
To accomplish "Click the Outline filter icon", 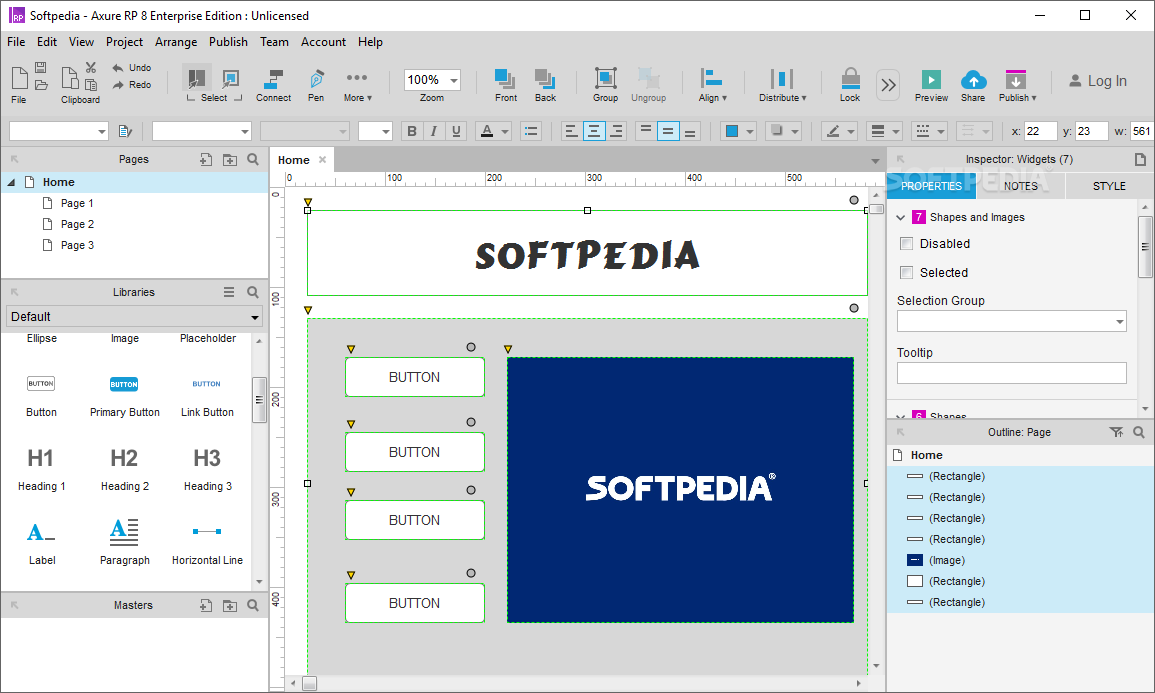I will coord(1116,432).
